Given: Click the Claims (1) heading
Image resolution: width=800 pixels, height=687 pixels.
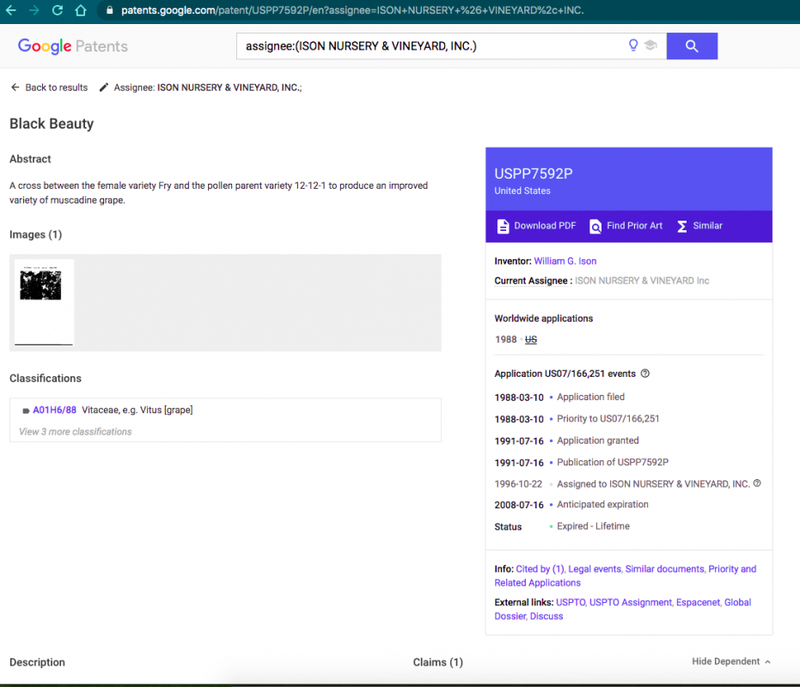Looking at the screenshot, I should [x=438, y=662].
